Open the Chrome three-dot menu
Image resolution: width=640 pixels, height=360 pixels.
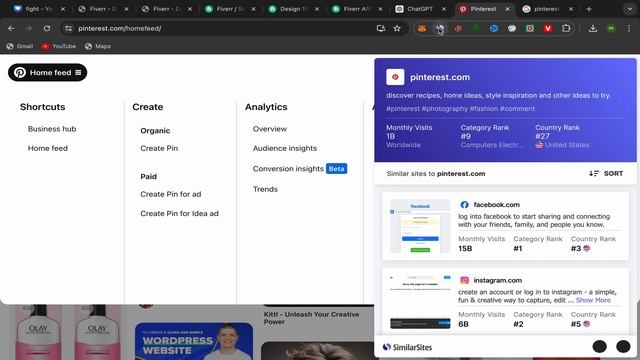[629, 28]
